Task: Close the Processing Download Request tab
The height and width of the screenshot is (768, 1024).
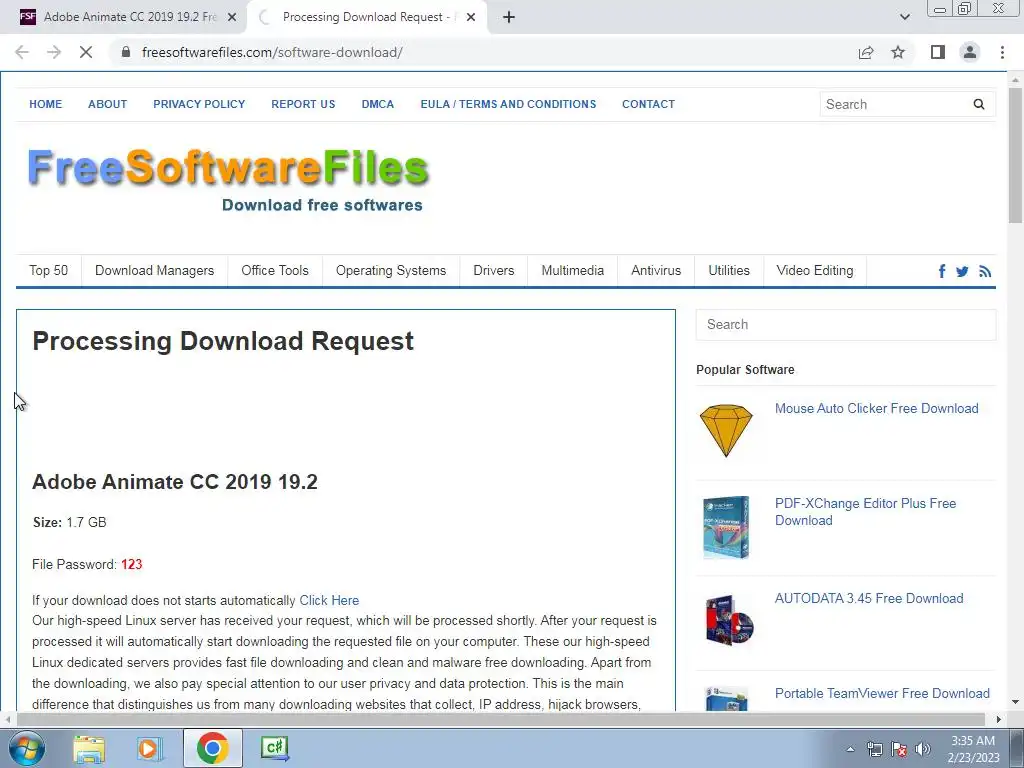Action: (471, 17)
